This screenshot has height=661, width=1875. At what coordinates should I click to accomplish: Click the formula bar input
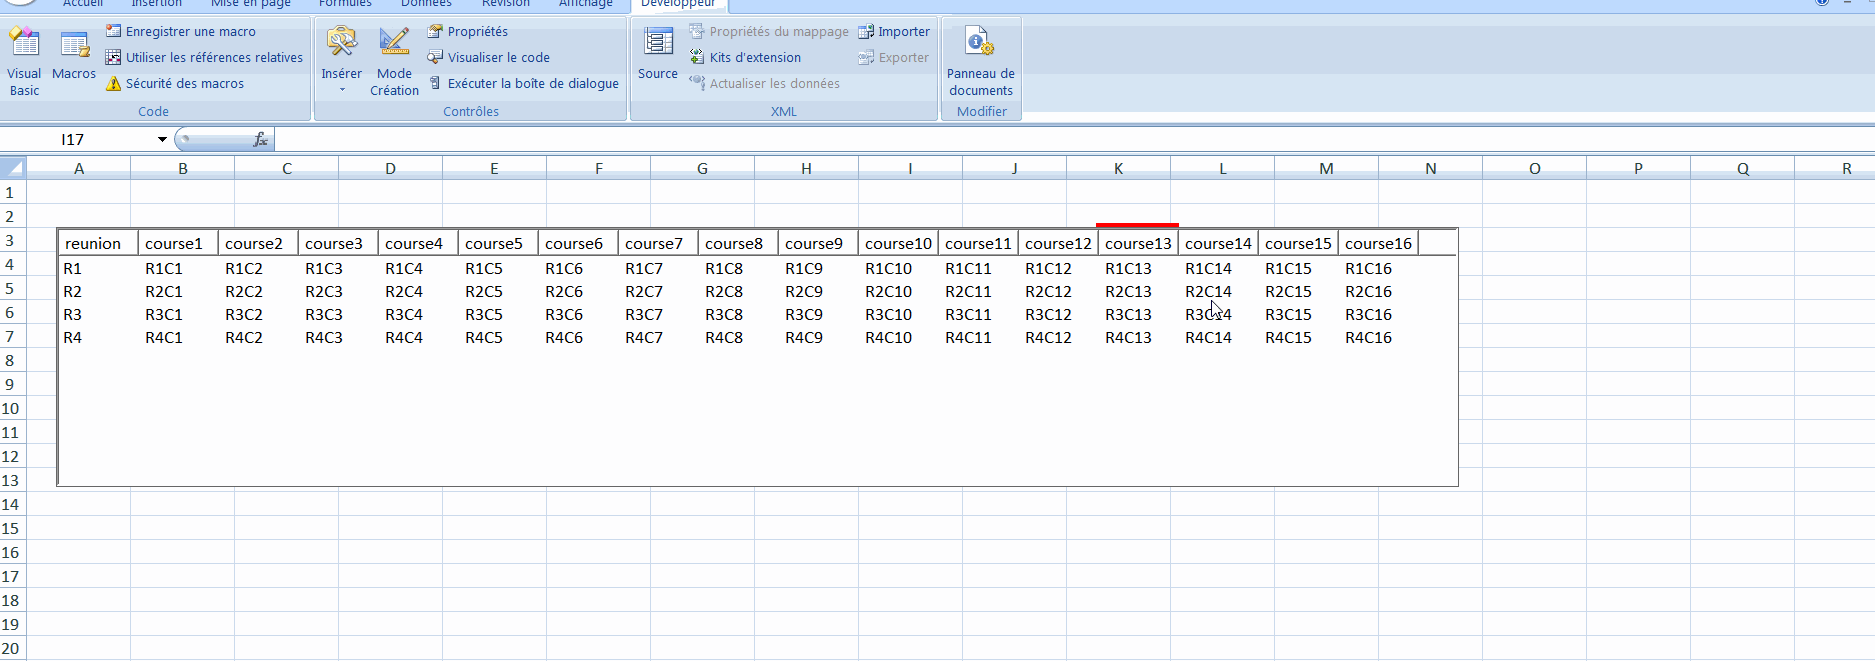[x=1074, y=139]
